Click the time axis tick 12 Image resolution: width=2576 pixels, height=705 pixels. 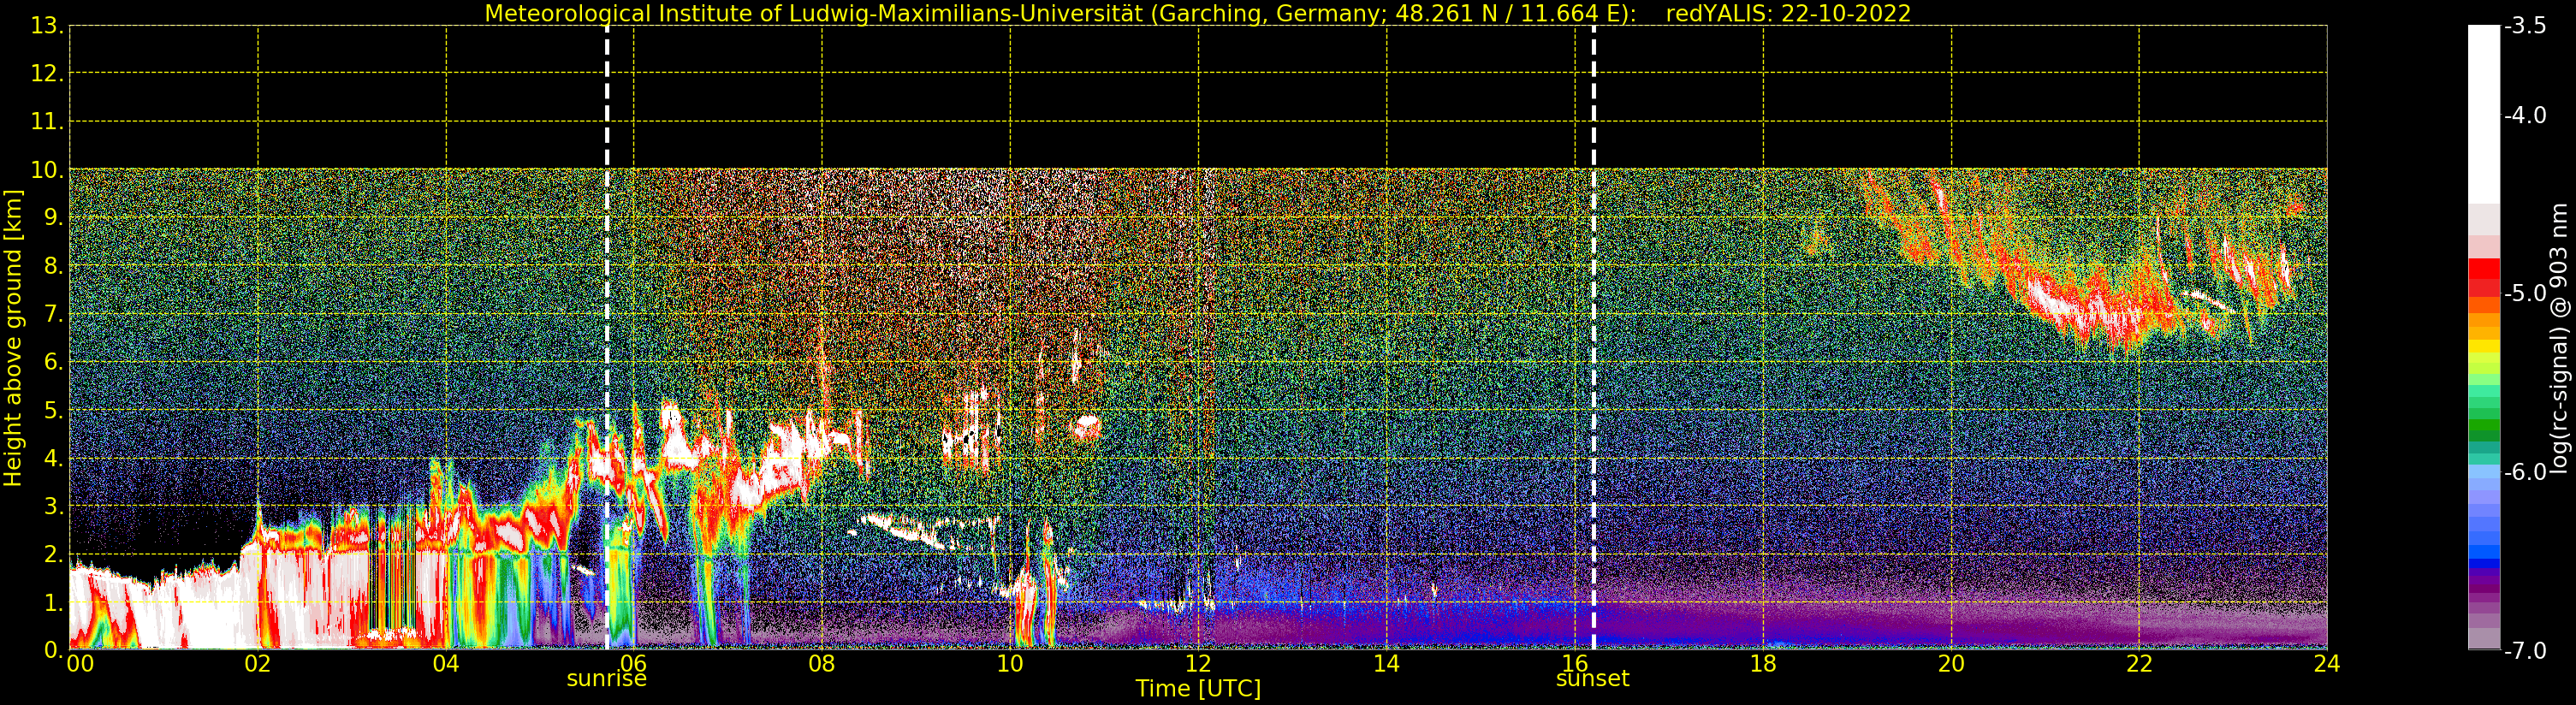[1198, 664]
